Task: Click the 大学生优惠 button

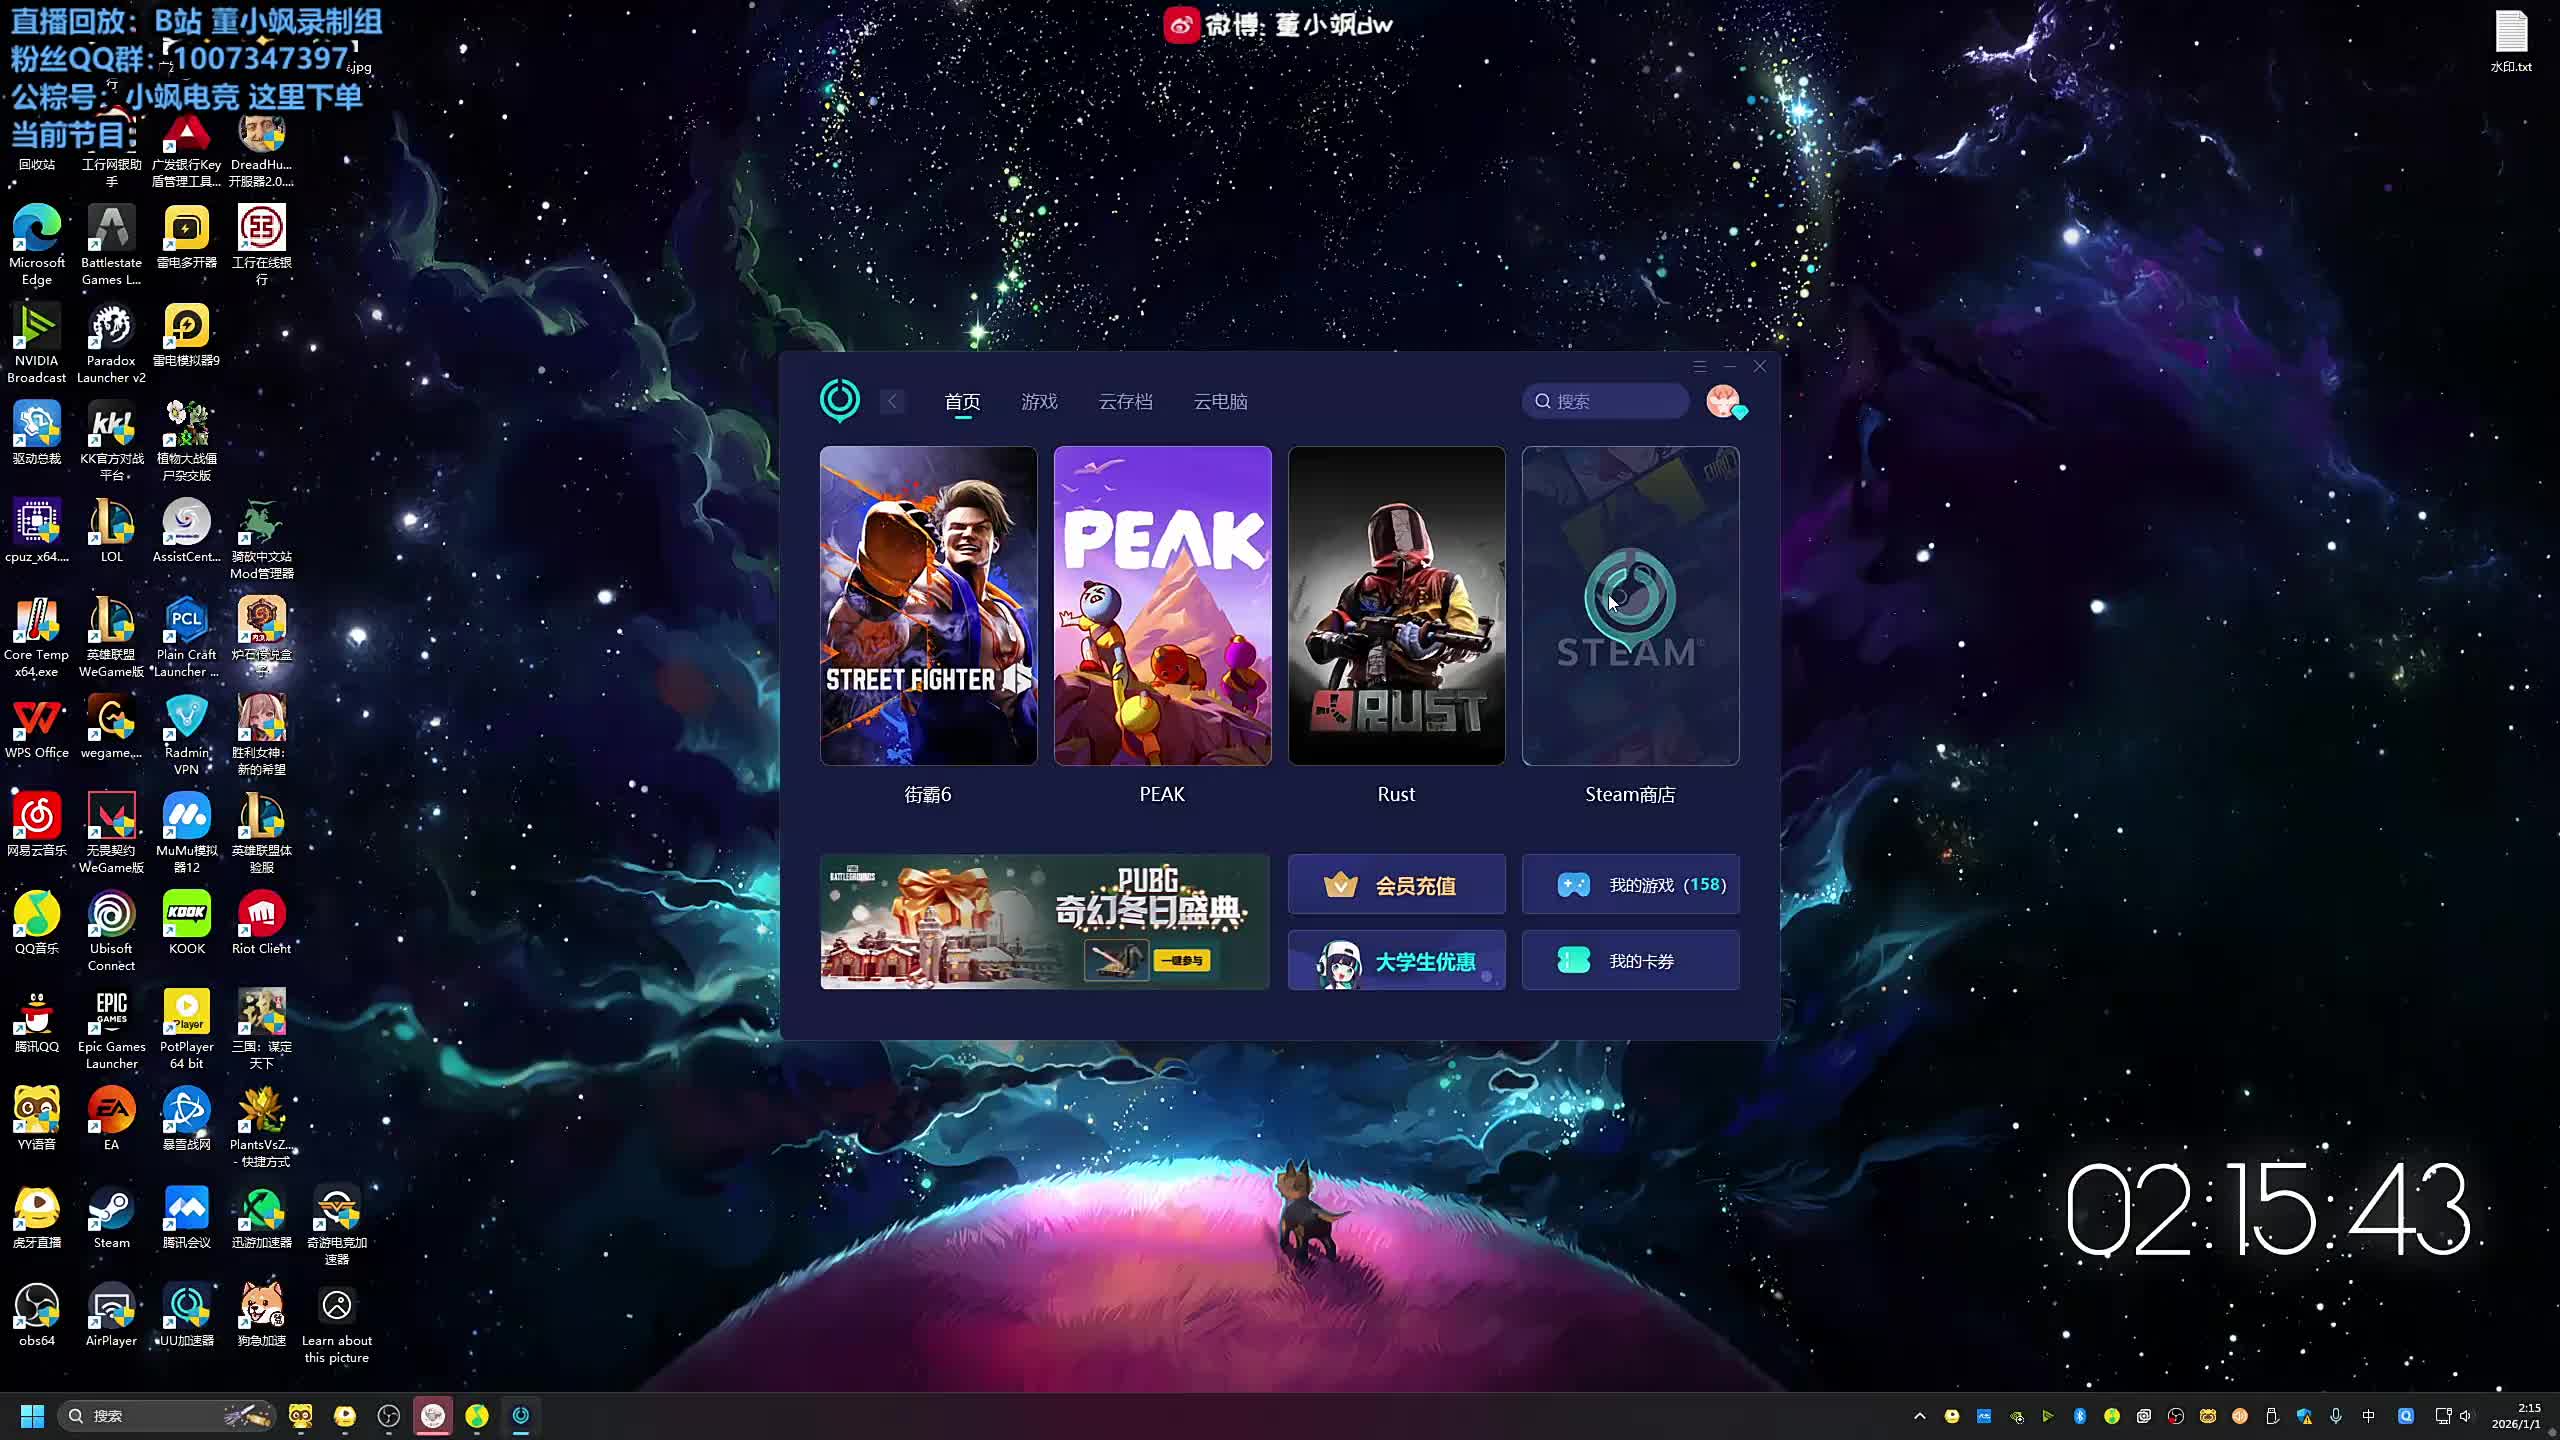Action: [1396, 961]
